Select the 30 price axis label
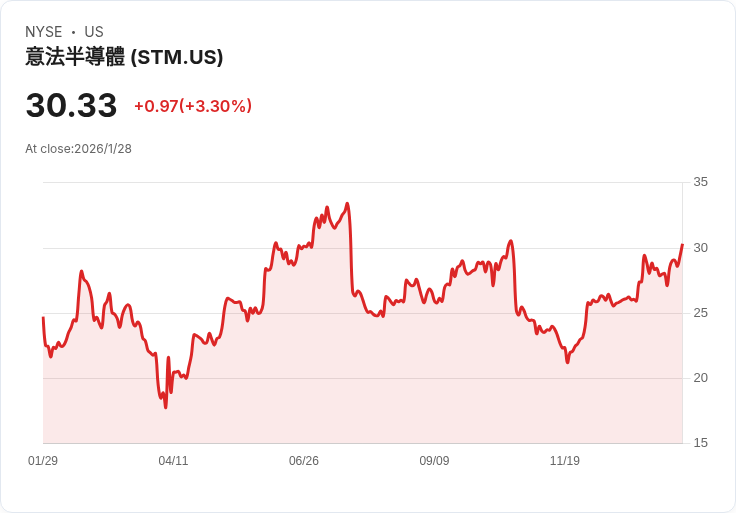This screenshot has height=513, width=736. [701, 247]
